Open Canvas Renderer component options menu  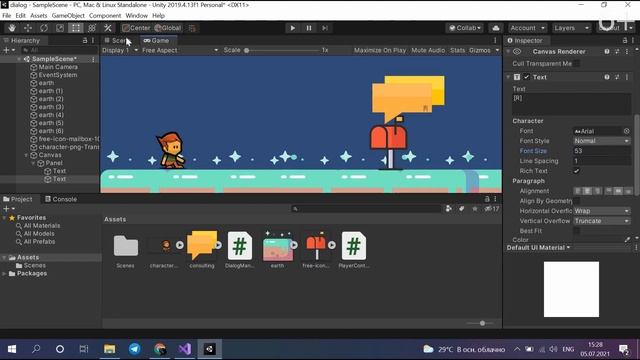[627, 51]
